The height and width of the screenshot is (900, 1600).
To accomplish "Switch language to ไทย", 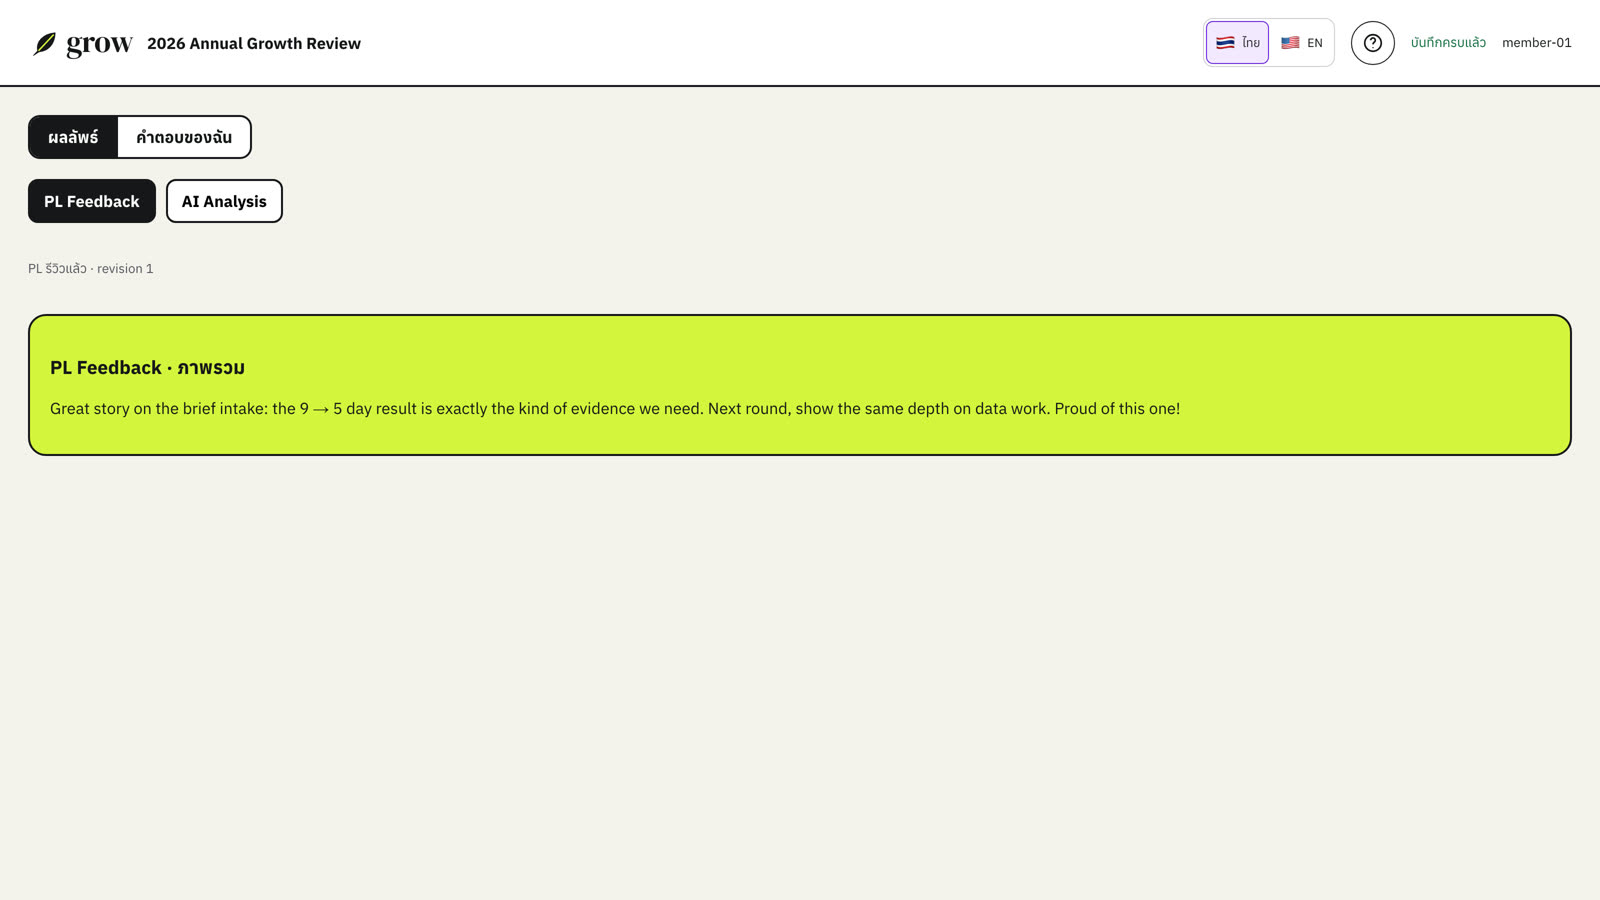I will click(1237, 43).
